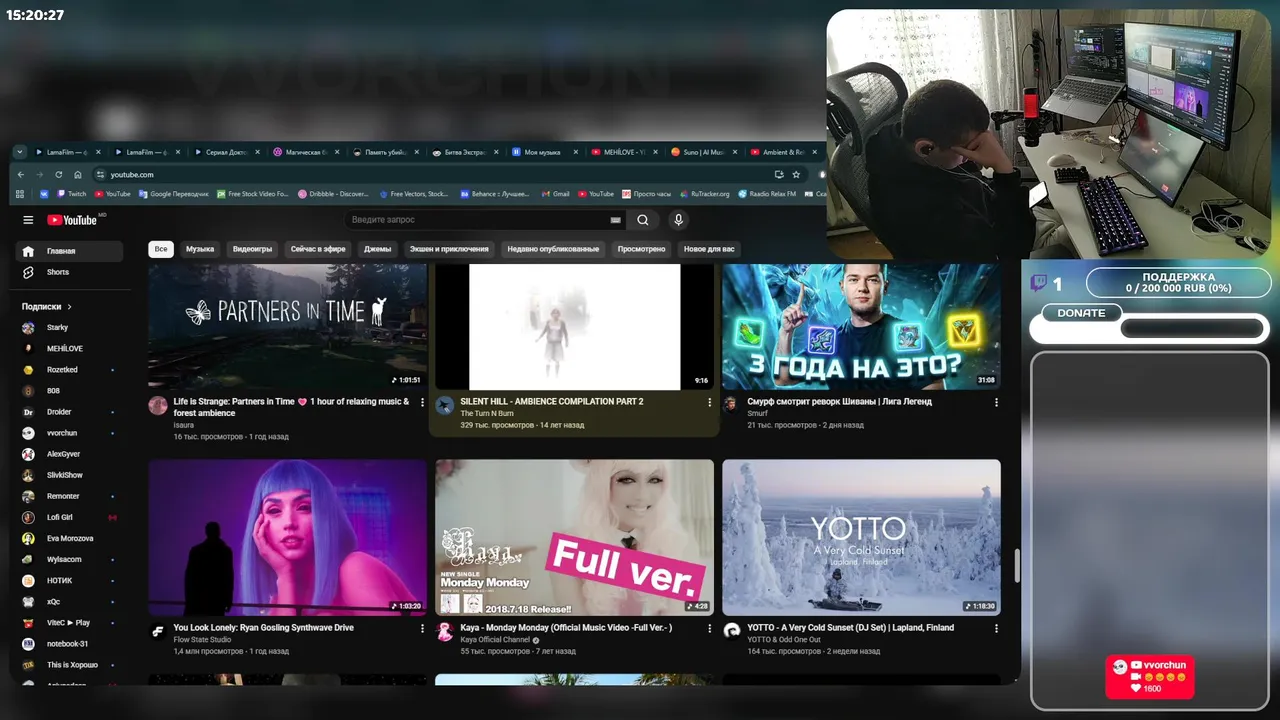Switch to the Моя музыка browser tab
The height and width of the screenshot is (720, 1280).
point(543,152)
